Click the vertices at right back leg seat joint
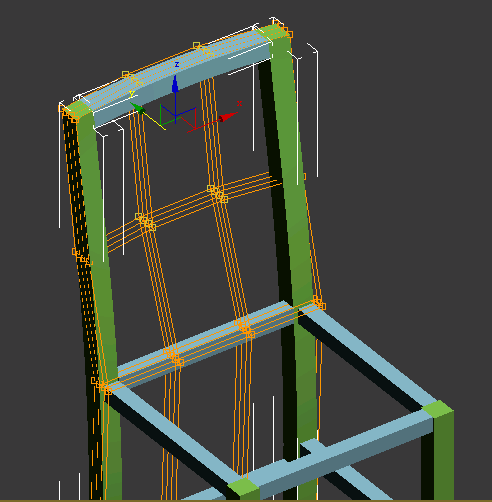This screenshot has height=502, width=492. pyautogui.click(x=319, y=303)
